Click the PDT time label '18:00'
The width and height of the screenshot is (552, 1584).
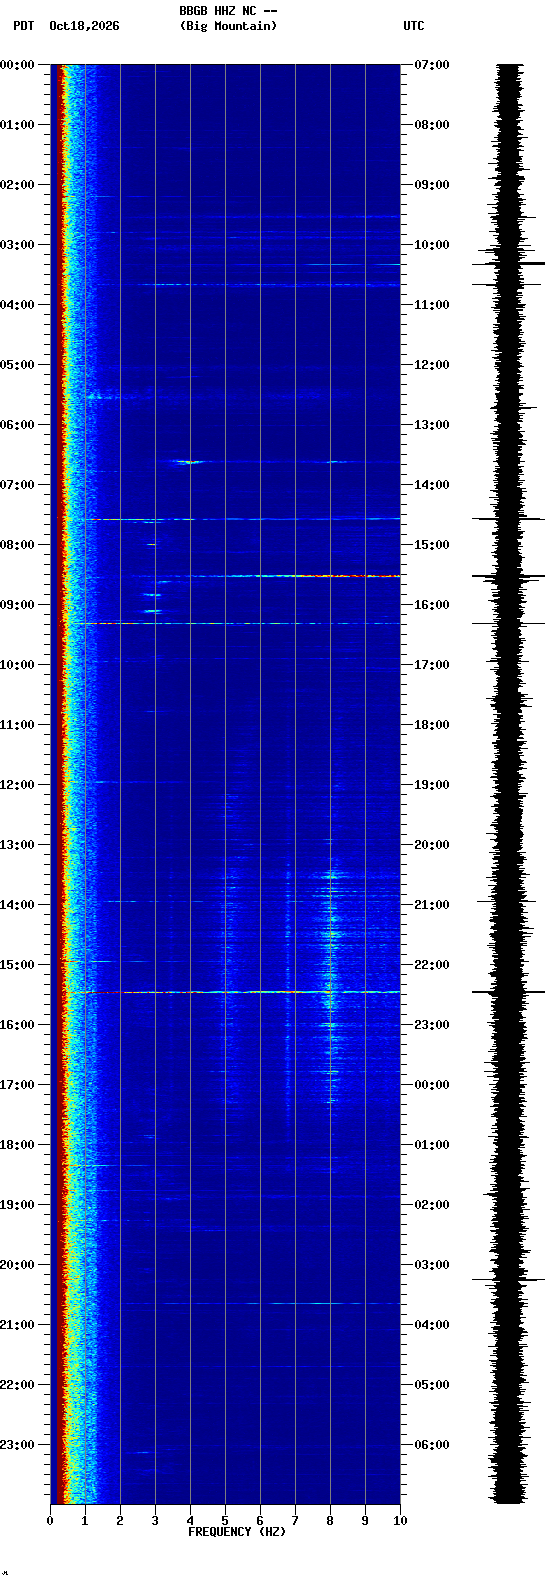click(17, 1145)
